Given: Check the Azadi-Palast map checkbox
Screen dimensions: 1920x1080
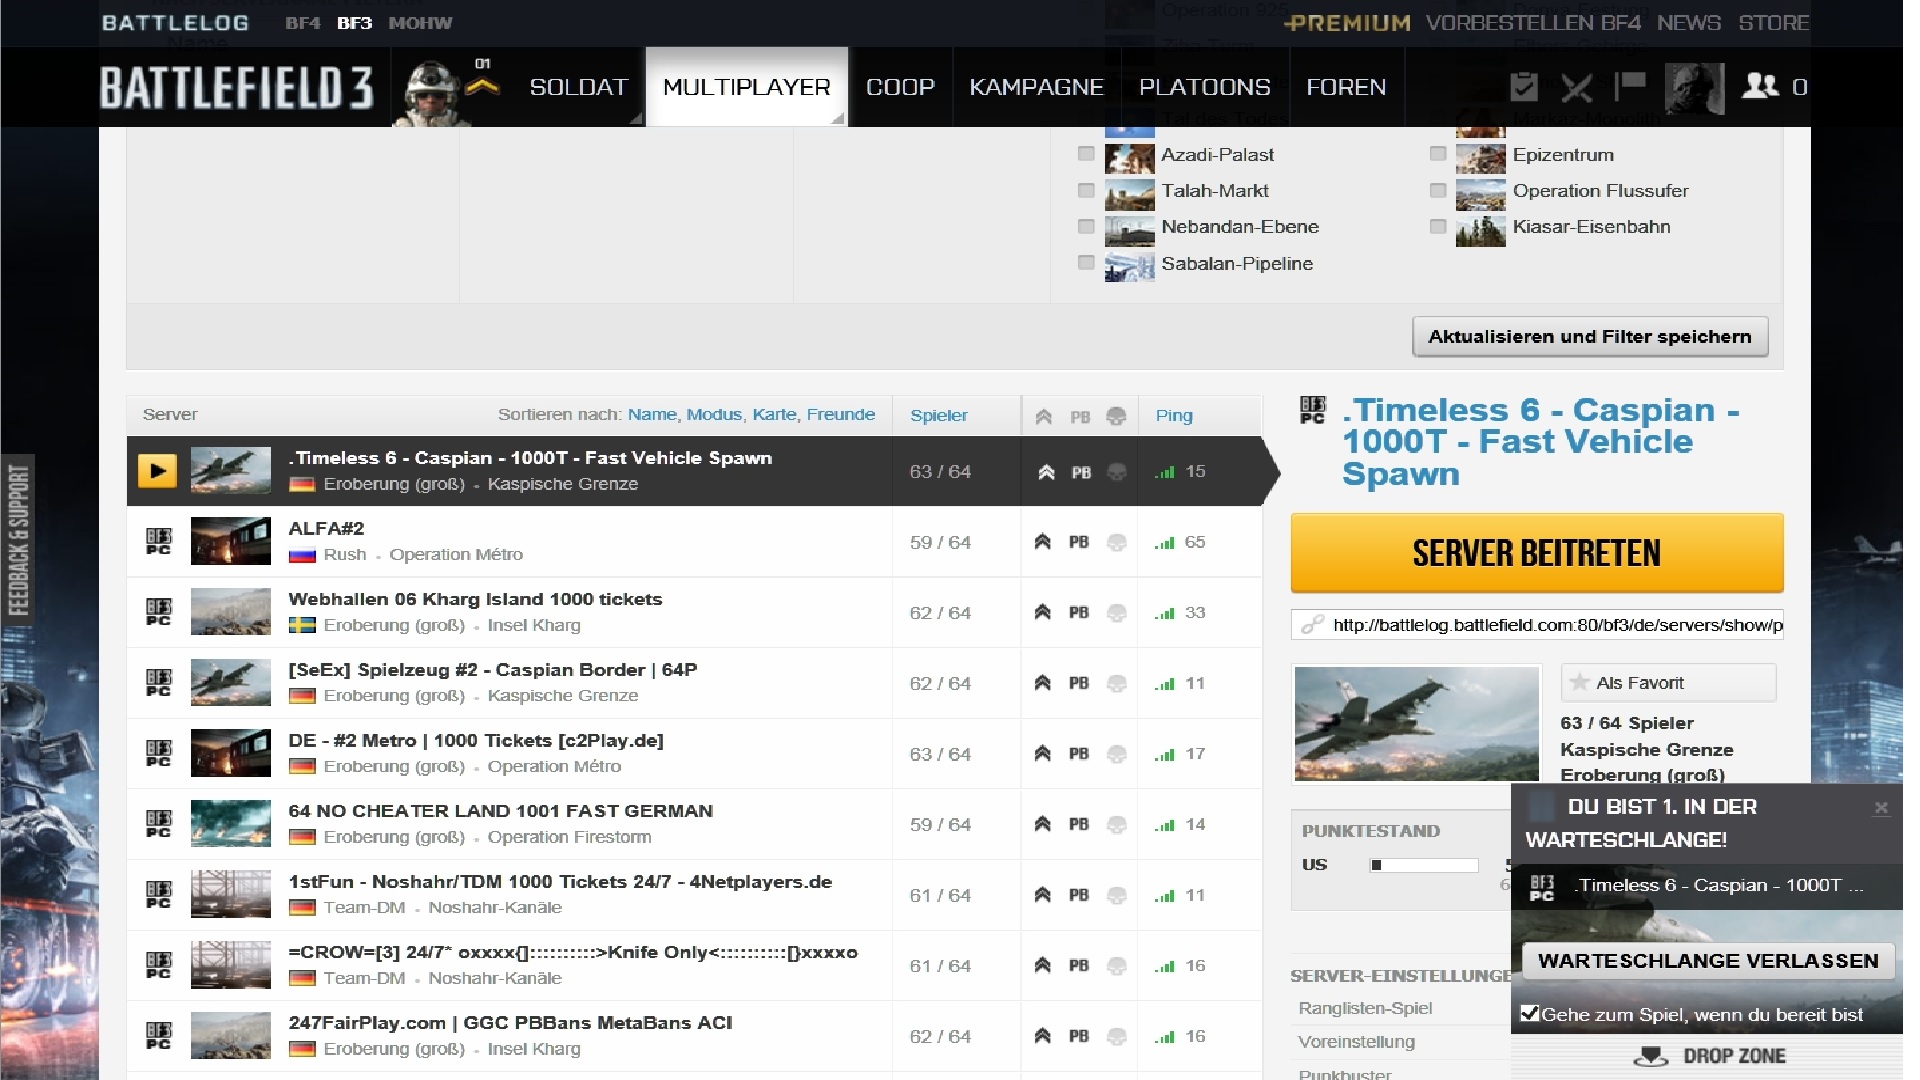Looking at the screenshot, I should [x=1086, y=154].
